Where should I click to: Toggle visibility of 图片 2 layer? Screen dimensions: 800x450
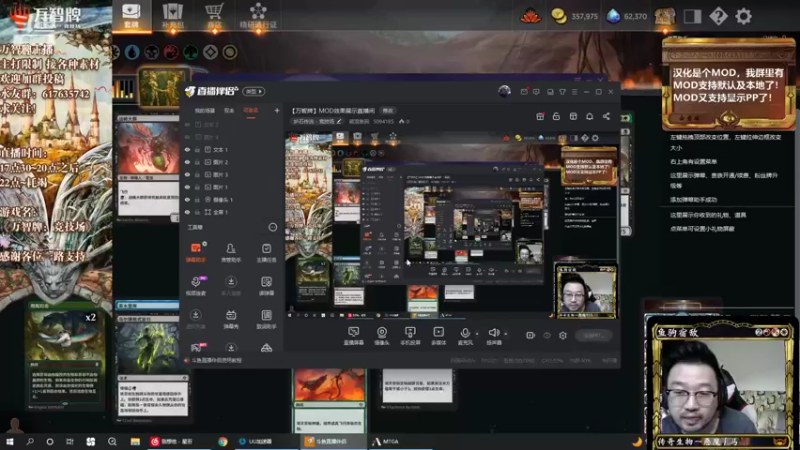187,162
